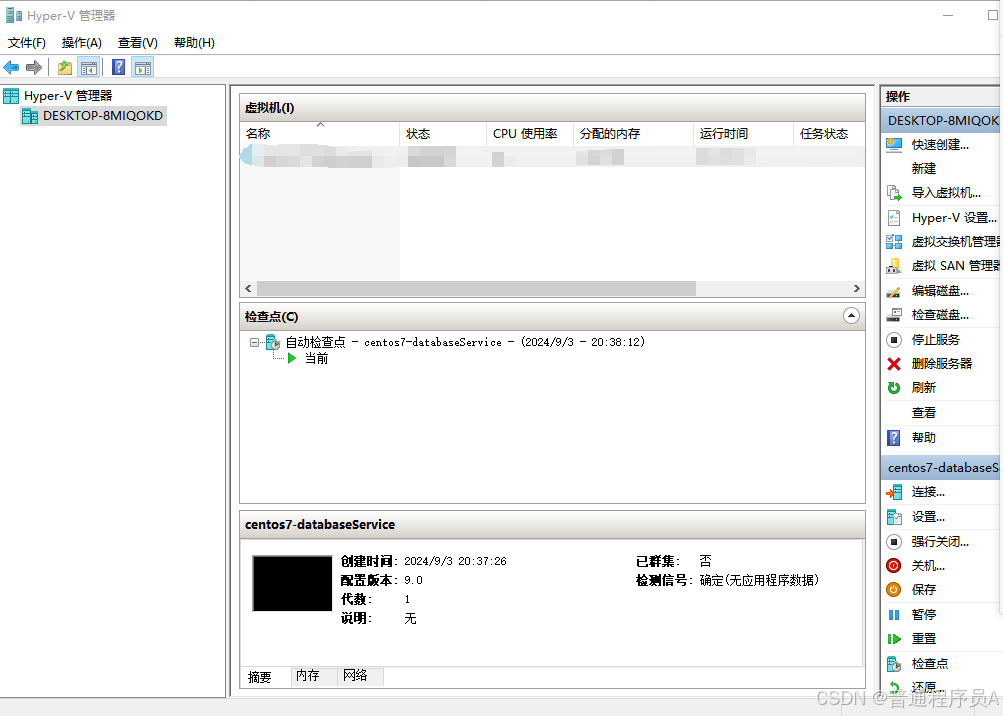The image size is (1003, 716).
Task: Open Hyper-V 设置 icon
Action: [894, 218]
